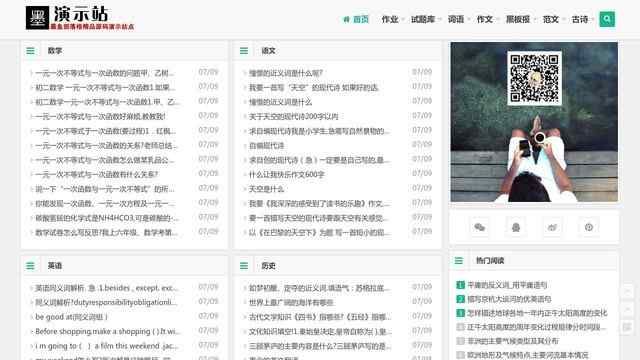Image resolution: width=640 pixels, height=360 pixels.
Task: Open article 世界上最广阔的海洋有哪些
Action: (291, 302)
